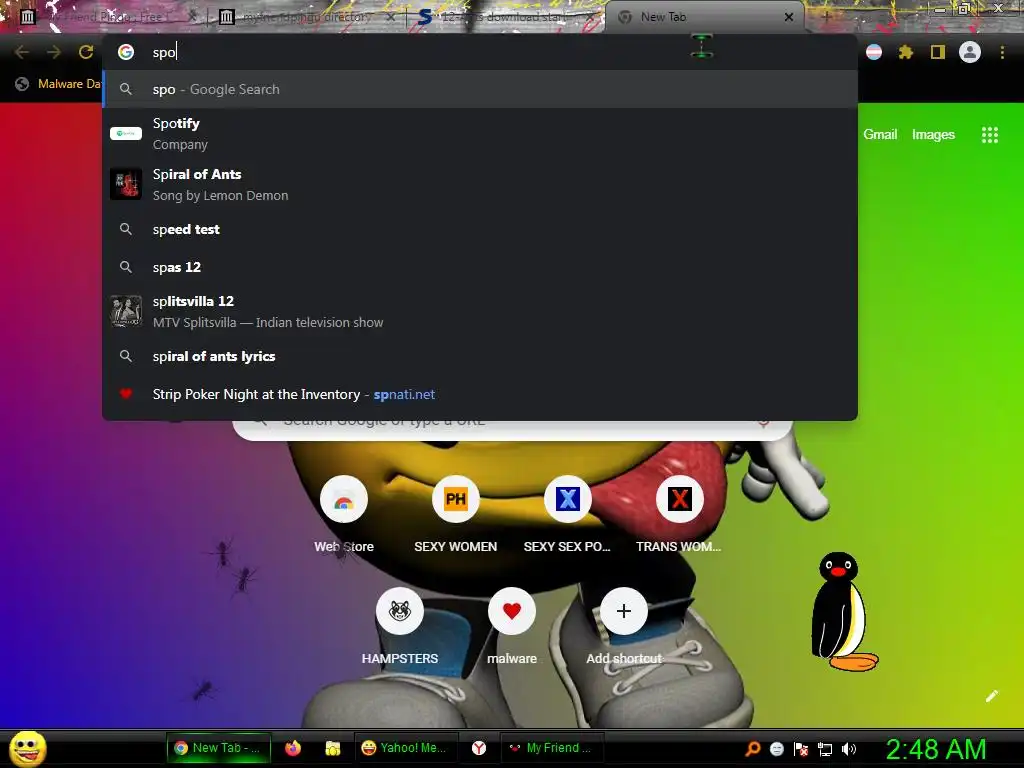
Task: Select Spiral of Ants song suggestion
Action: tap(480, 184)
